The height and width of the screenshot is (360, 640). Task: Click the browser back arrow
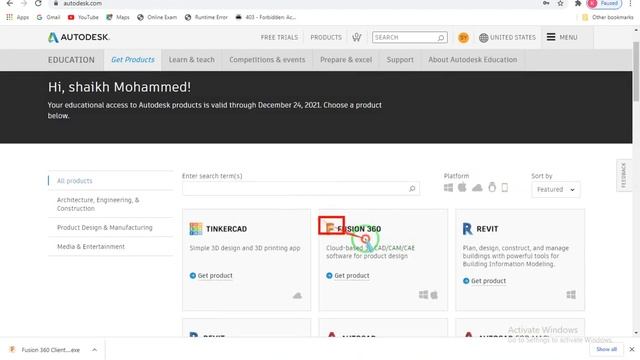tap(10, 3)
